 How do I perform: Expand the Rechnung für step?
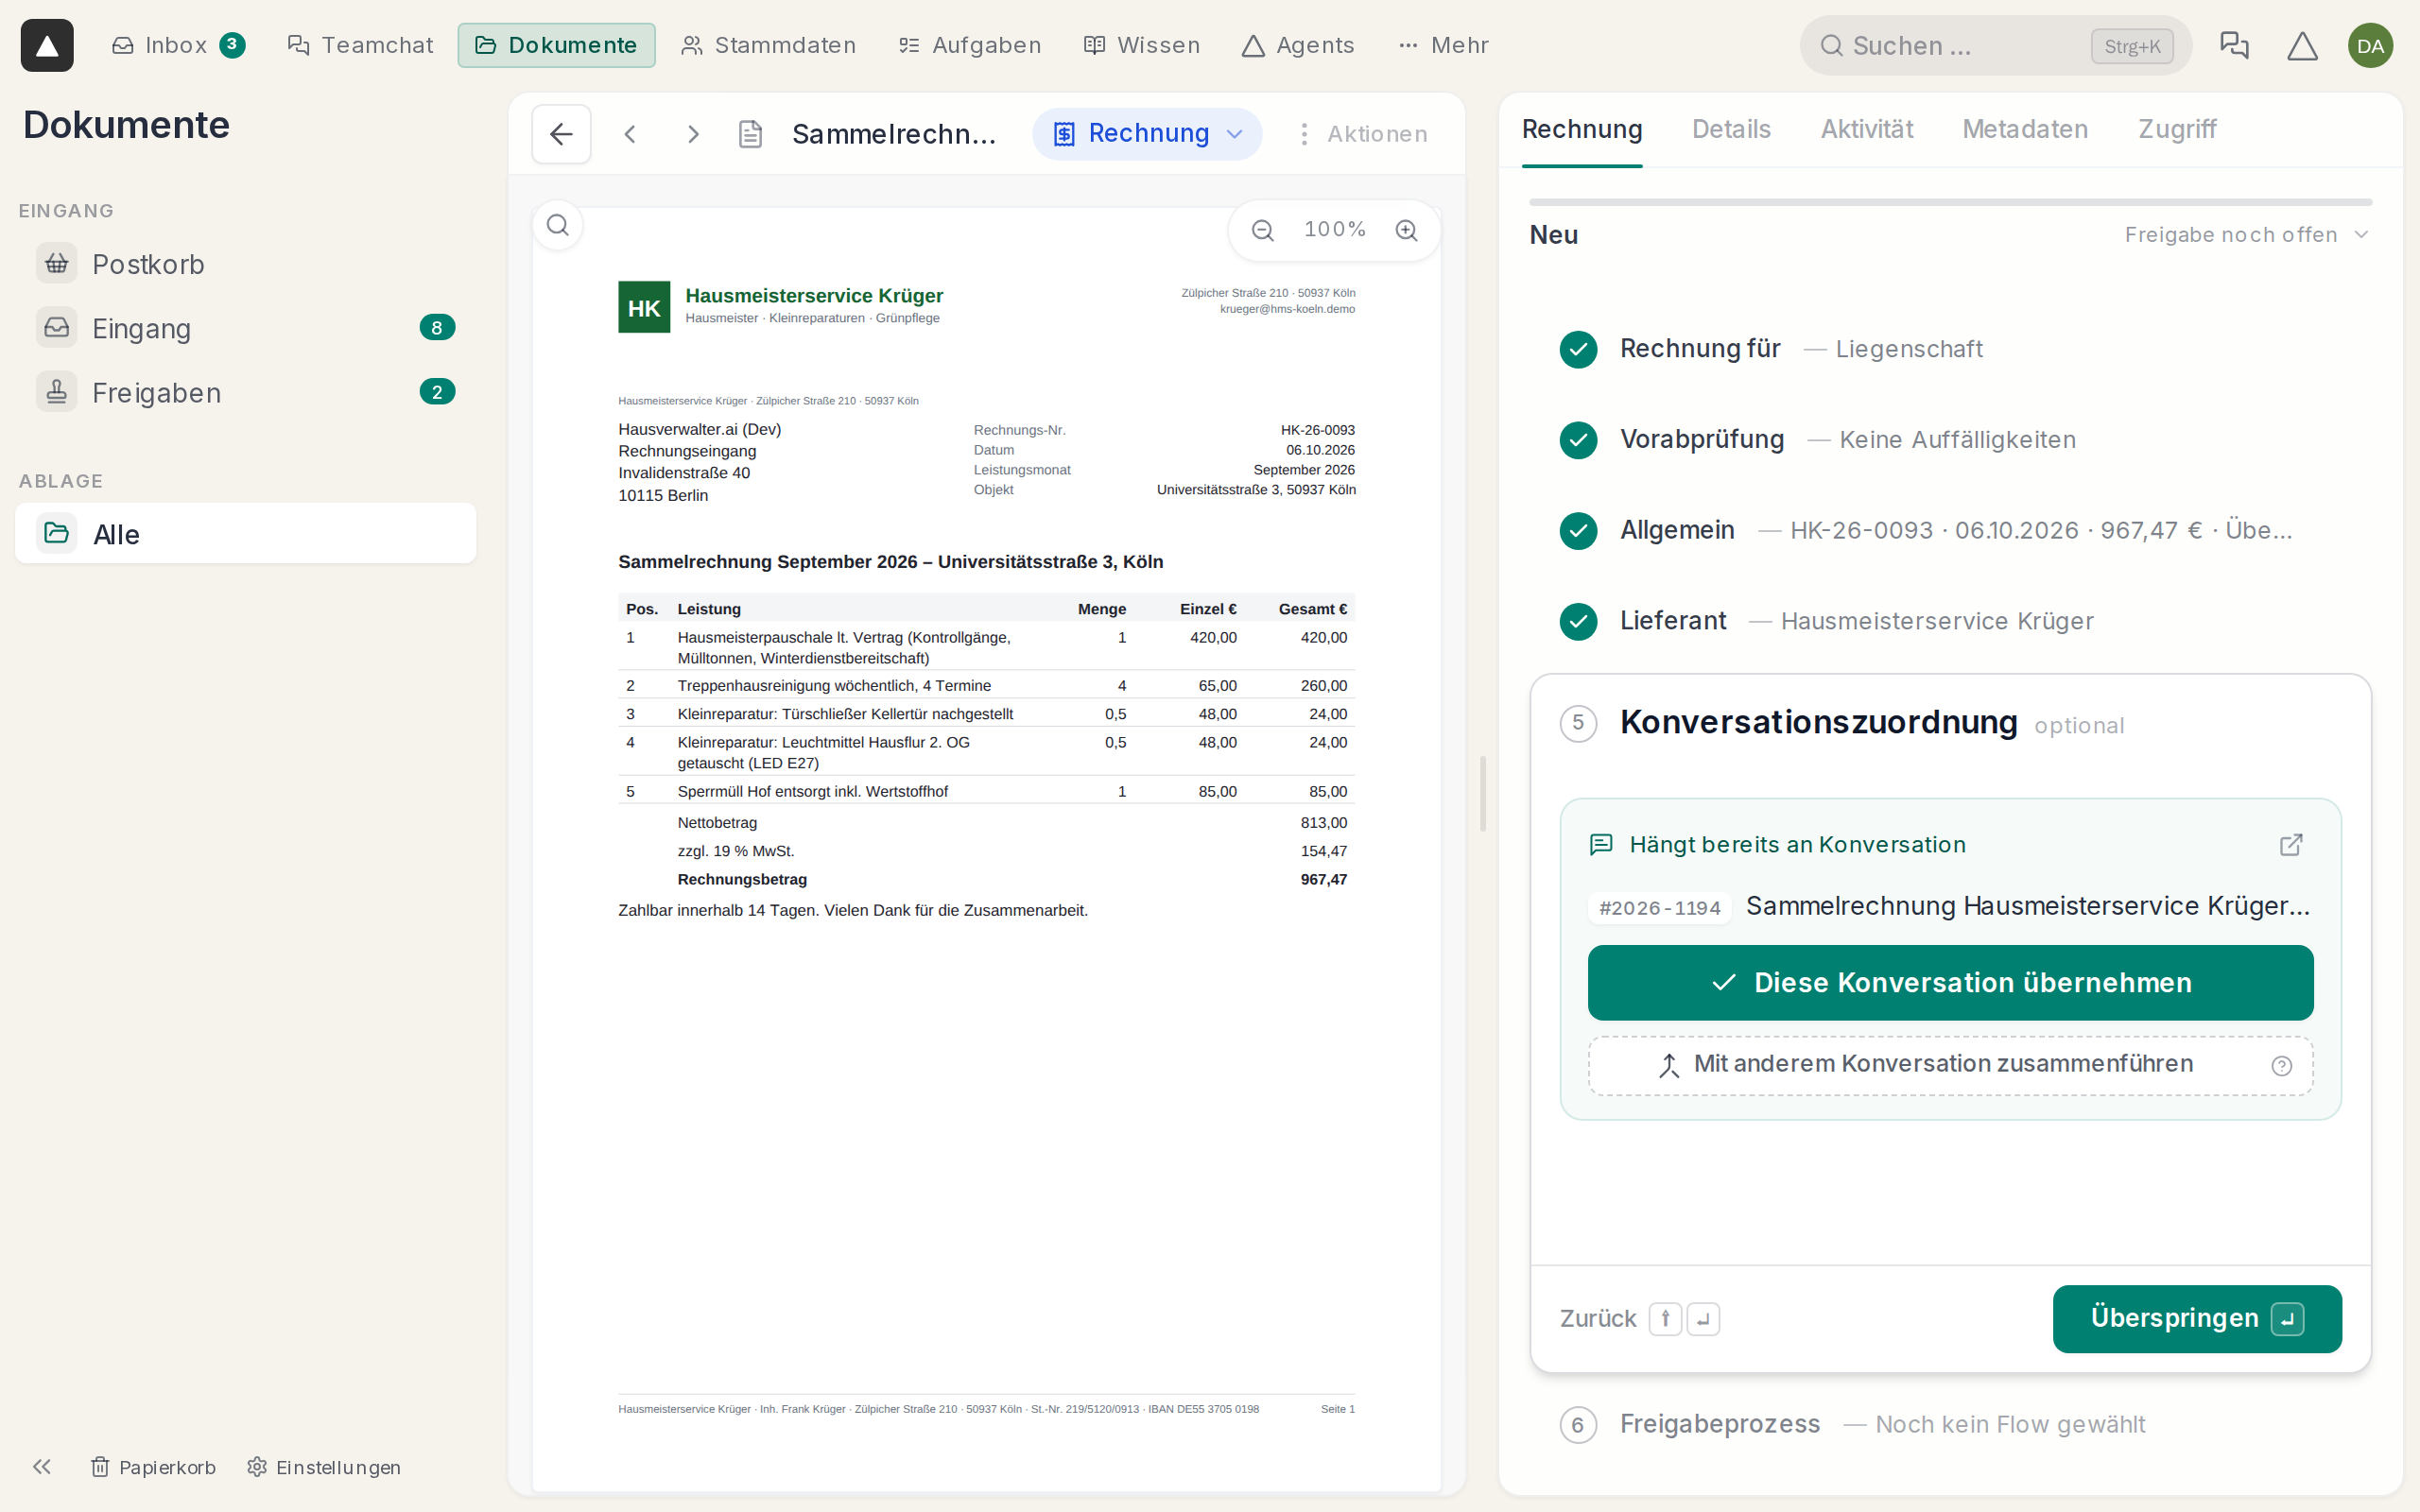pyautogui.click(x=1950, y=349)
